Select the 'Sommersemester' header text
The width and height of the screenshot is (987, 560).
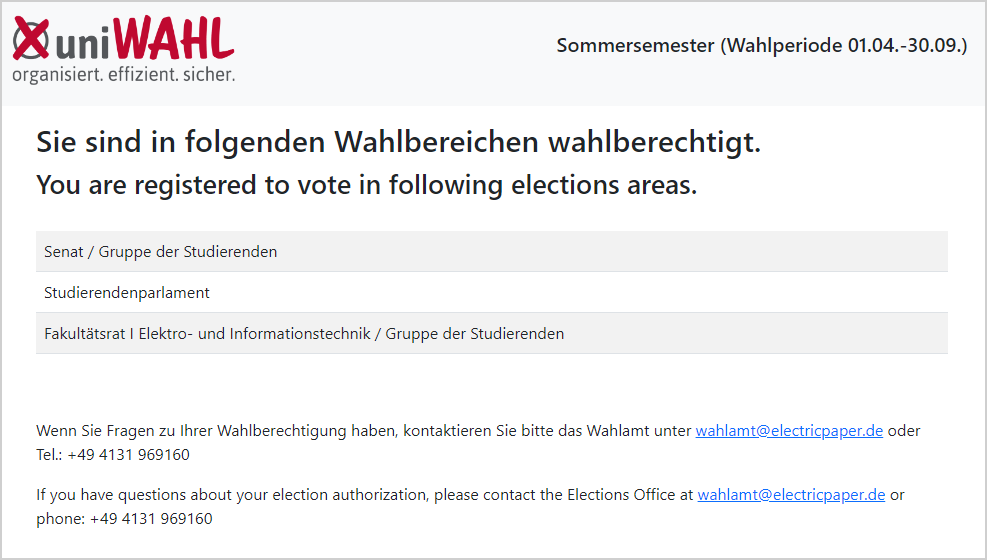tap(635, 45)
